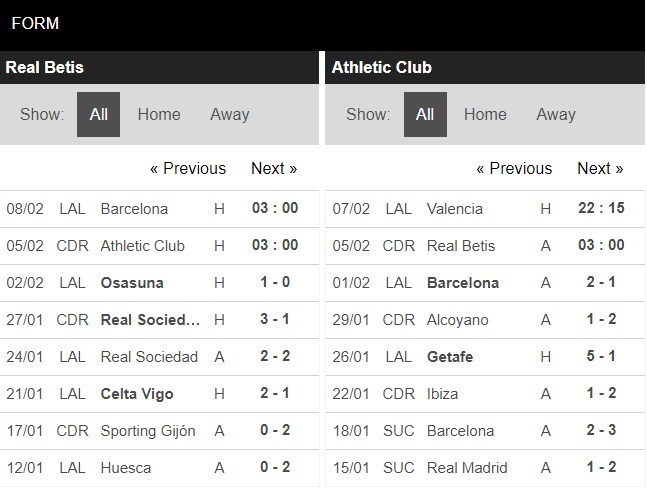Click Huesca match score 0 - 2
The height and width of the screenshot is (489, 647).
coord(273,468)
